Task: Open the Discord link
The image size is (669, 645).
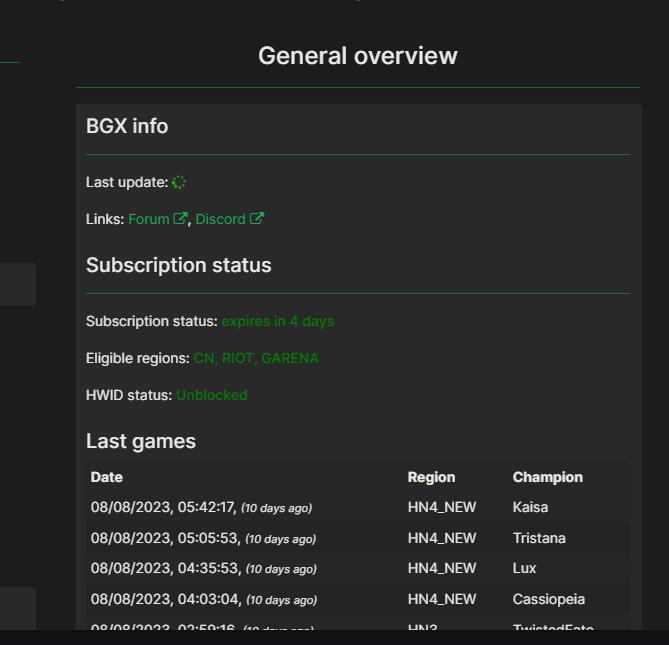Action: pos(220,219)
